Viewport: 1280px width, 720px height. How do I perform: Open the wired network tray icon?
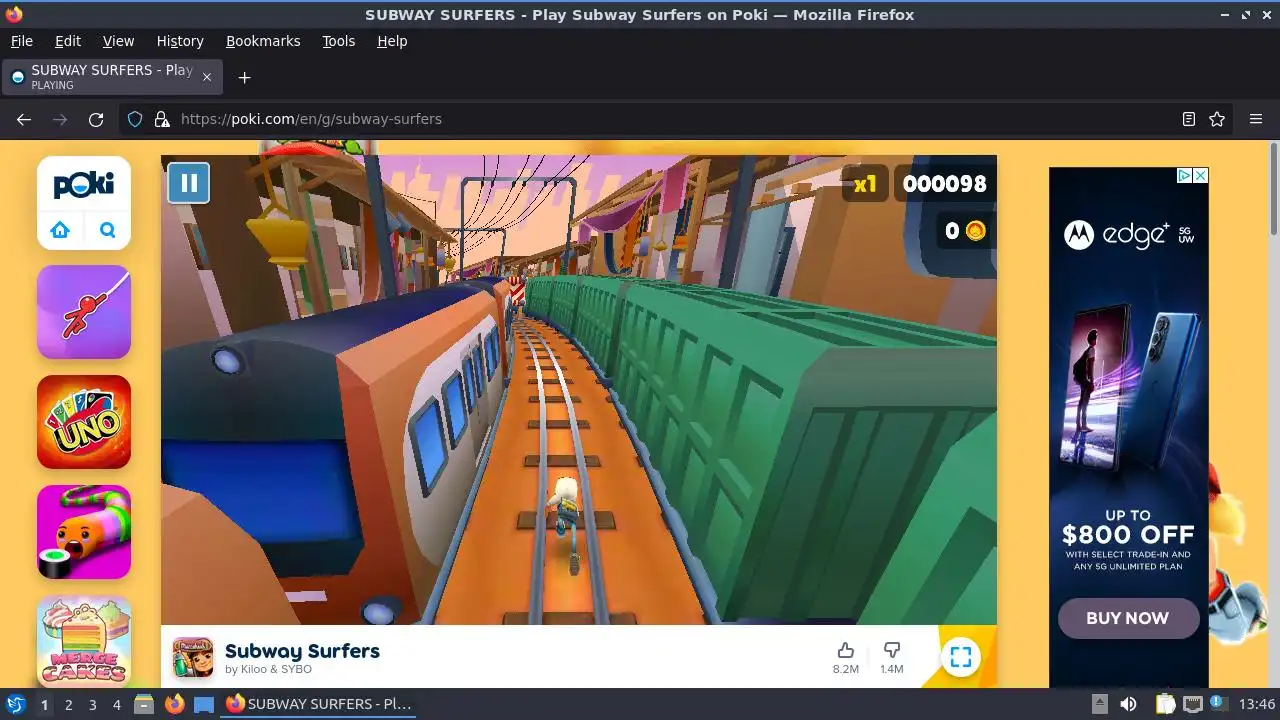1192,704
